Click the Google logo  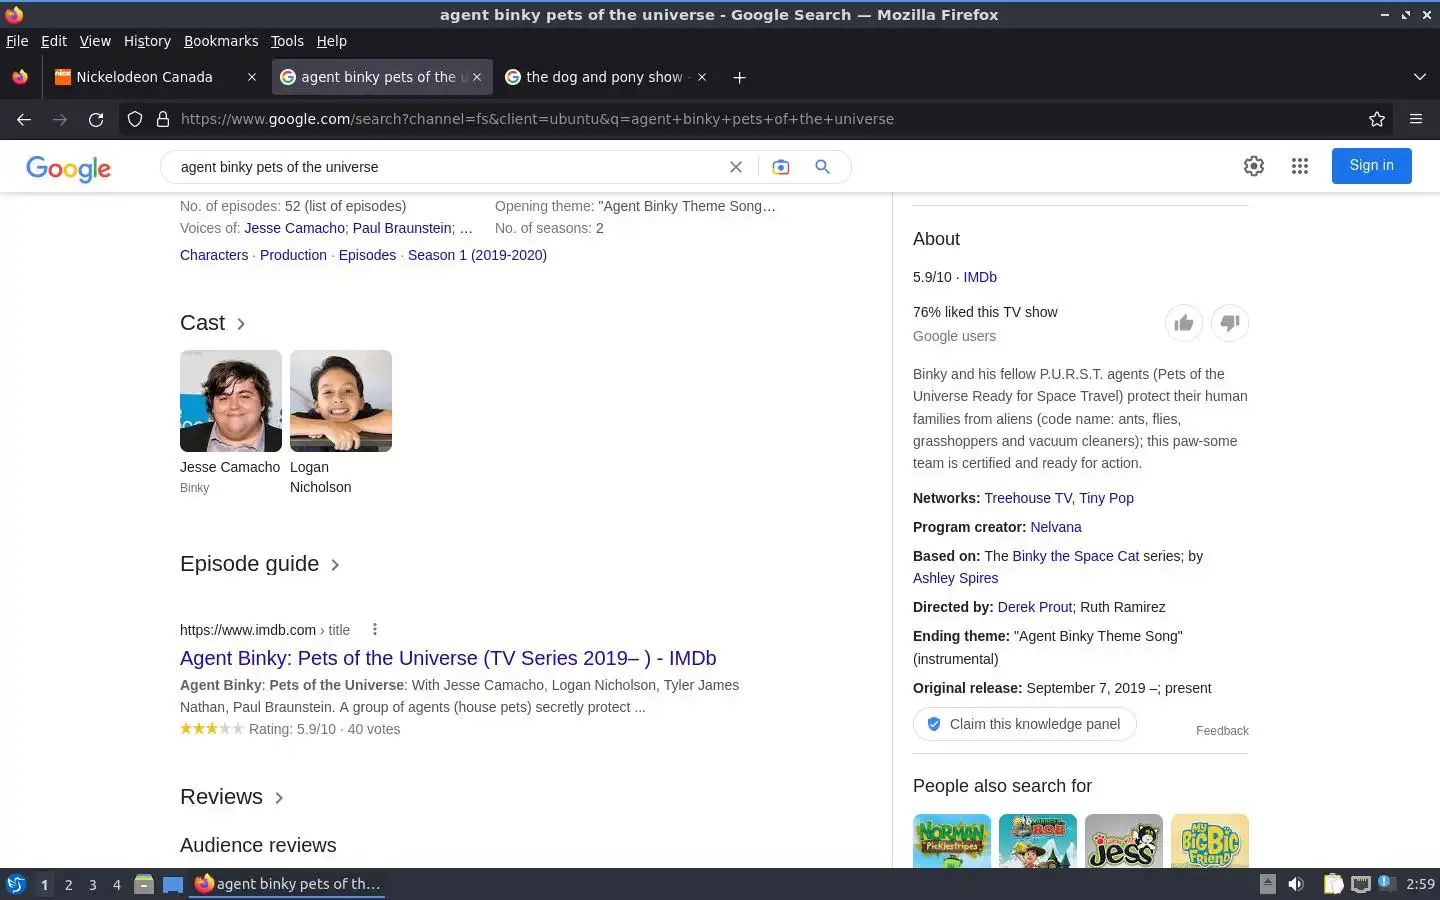(68, 168)
